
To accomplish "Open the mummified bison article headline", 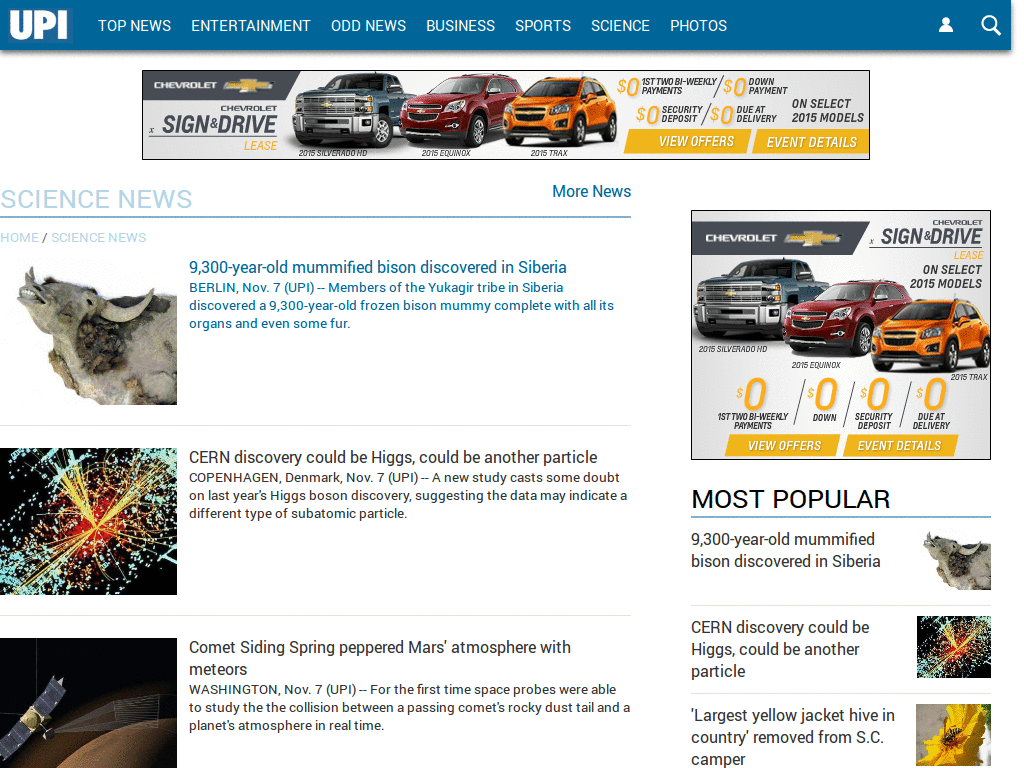I will point(377,267).
